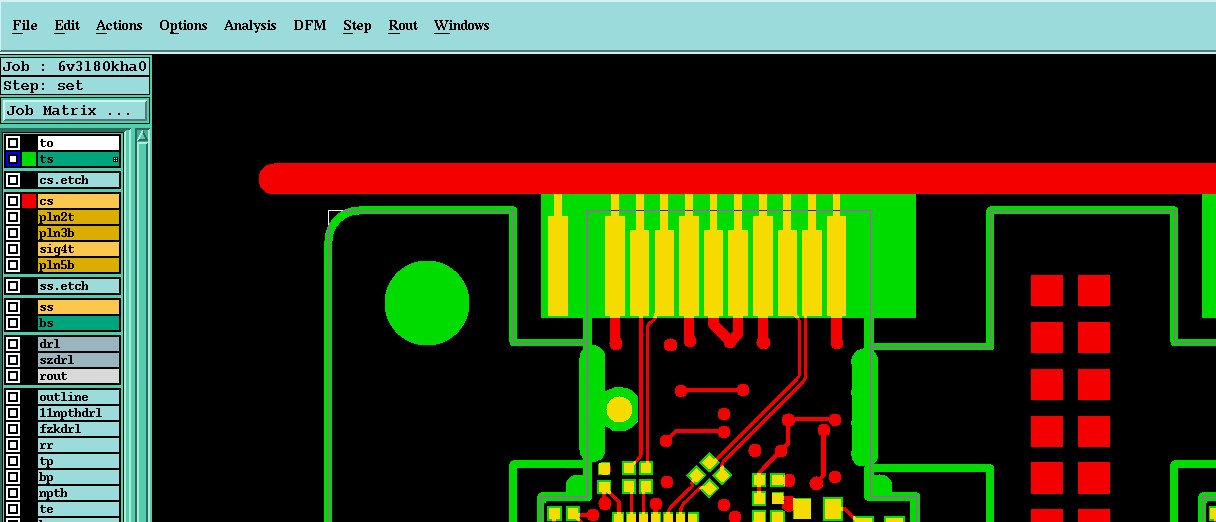Toggle display checkbox for layer pln2t
The image size is (1216, 522).
click(13, 217)
